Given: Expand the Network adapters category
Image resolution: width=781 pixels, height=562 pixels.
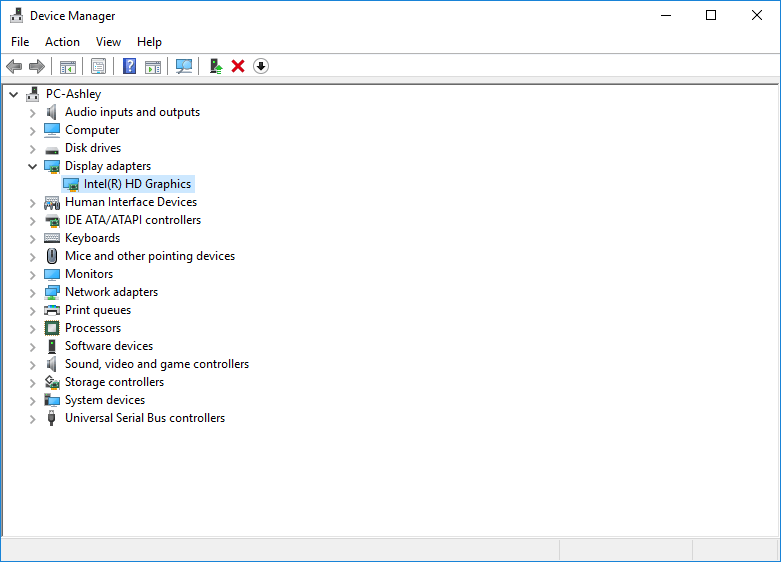Looking at the screenshot, I should coord(32,292).
